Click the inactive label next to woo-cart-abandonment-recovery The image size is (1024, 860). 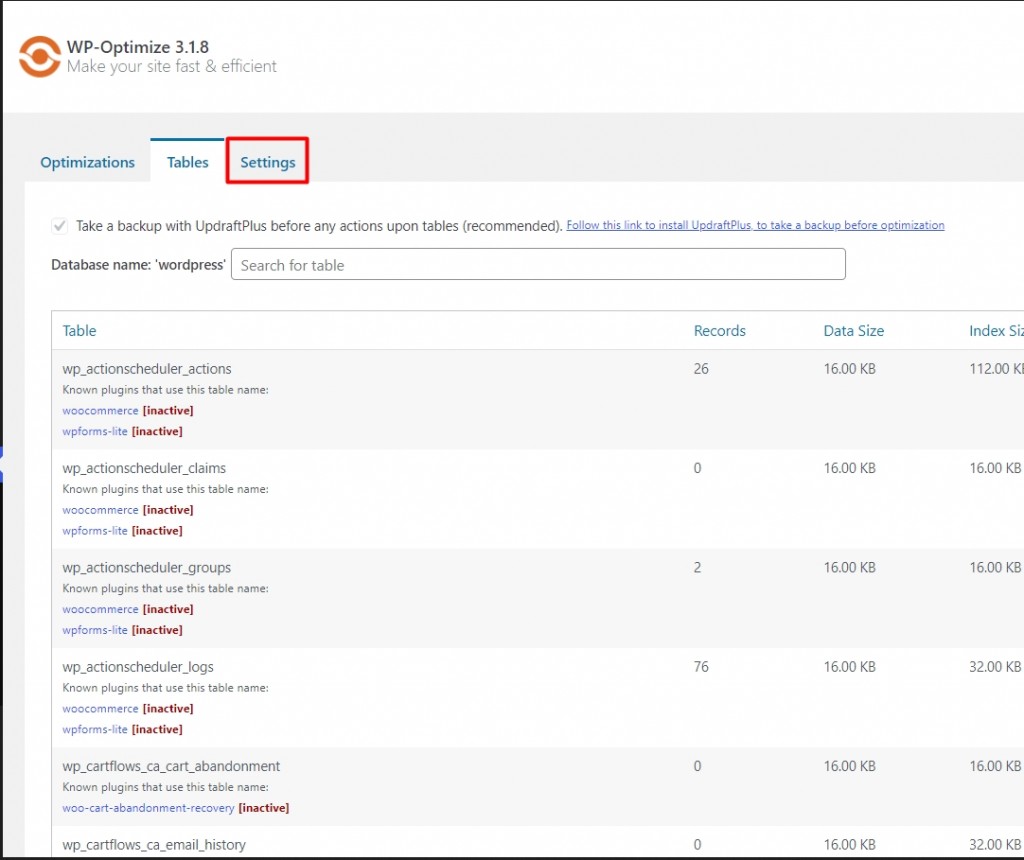[x=264, y=808]
